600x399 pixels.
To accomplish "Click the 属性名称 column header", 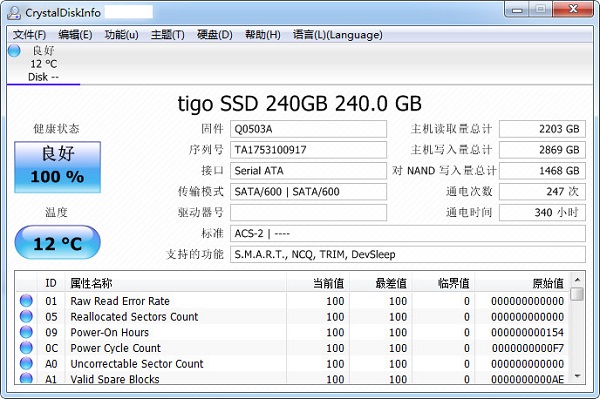I will (x=175, y=283).
